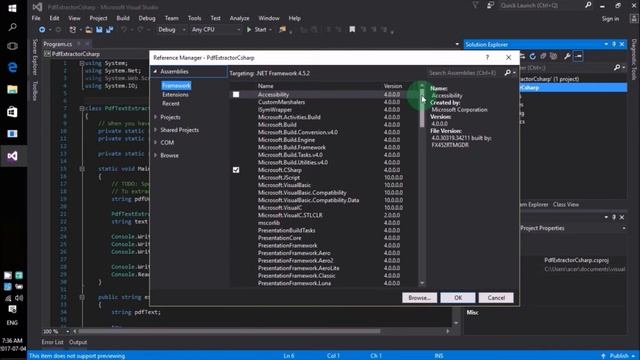640x360 pixels.
Task: Check the Accessibility assembly checkbox
Action: 236,94
